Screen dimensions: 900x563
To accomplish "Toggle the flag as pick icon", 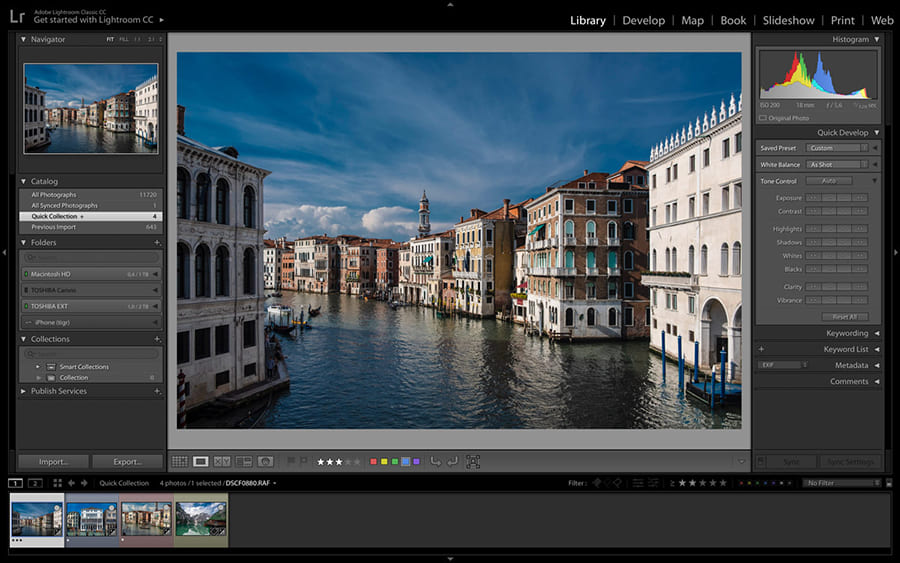I will [291, 461].
